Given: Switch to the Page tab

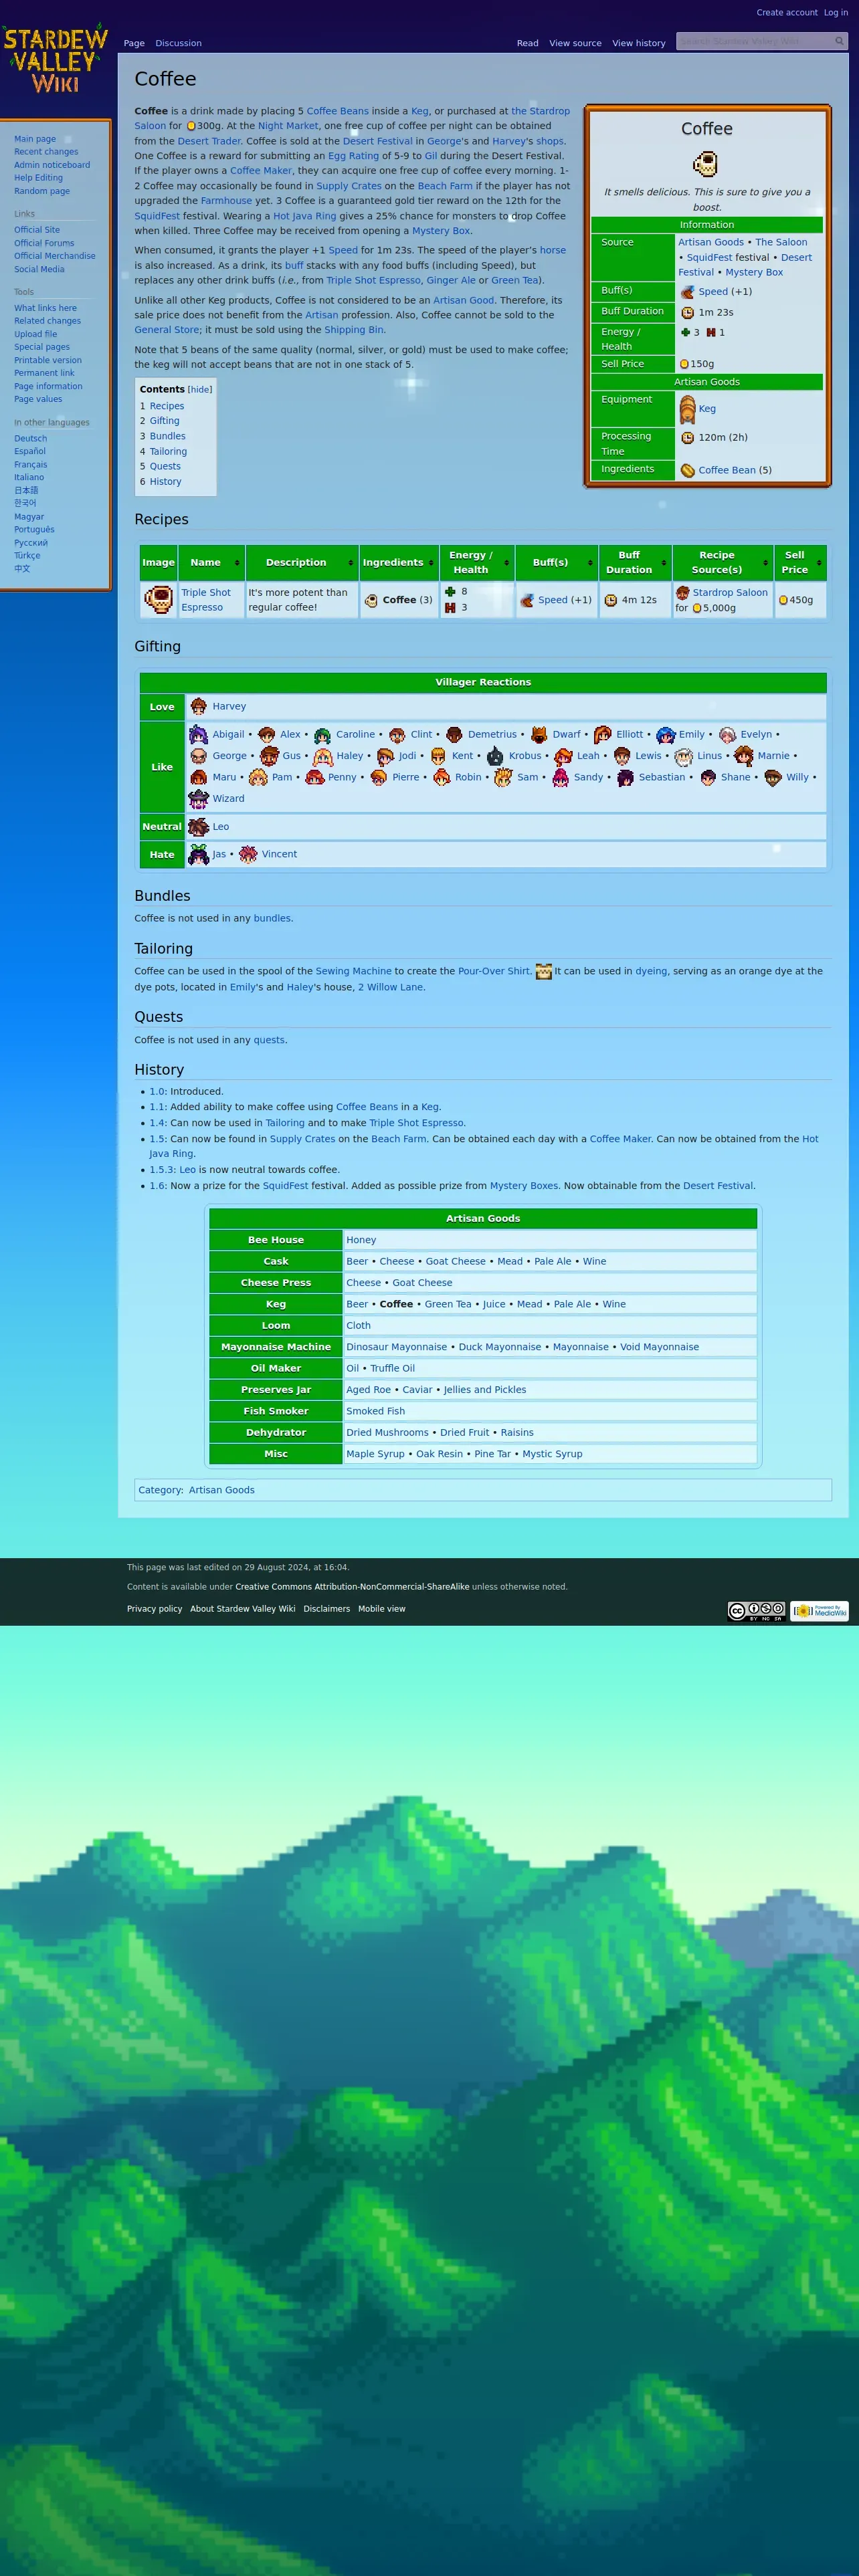Looking at the screenshot, I should pos(134,43).
